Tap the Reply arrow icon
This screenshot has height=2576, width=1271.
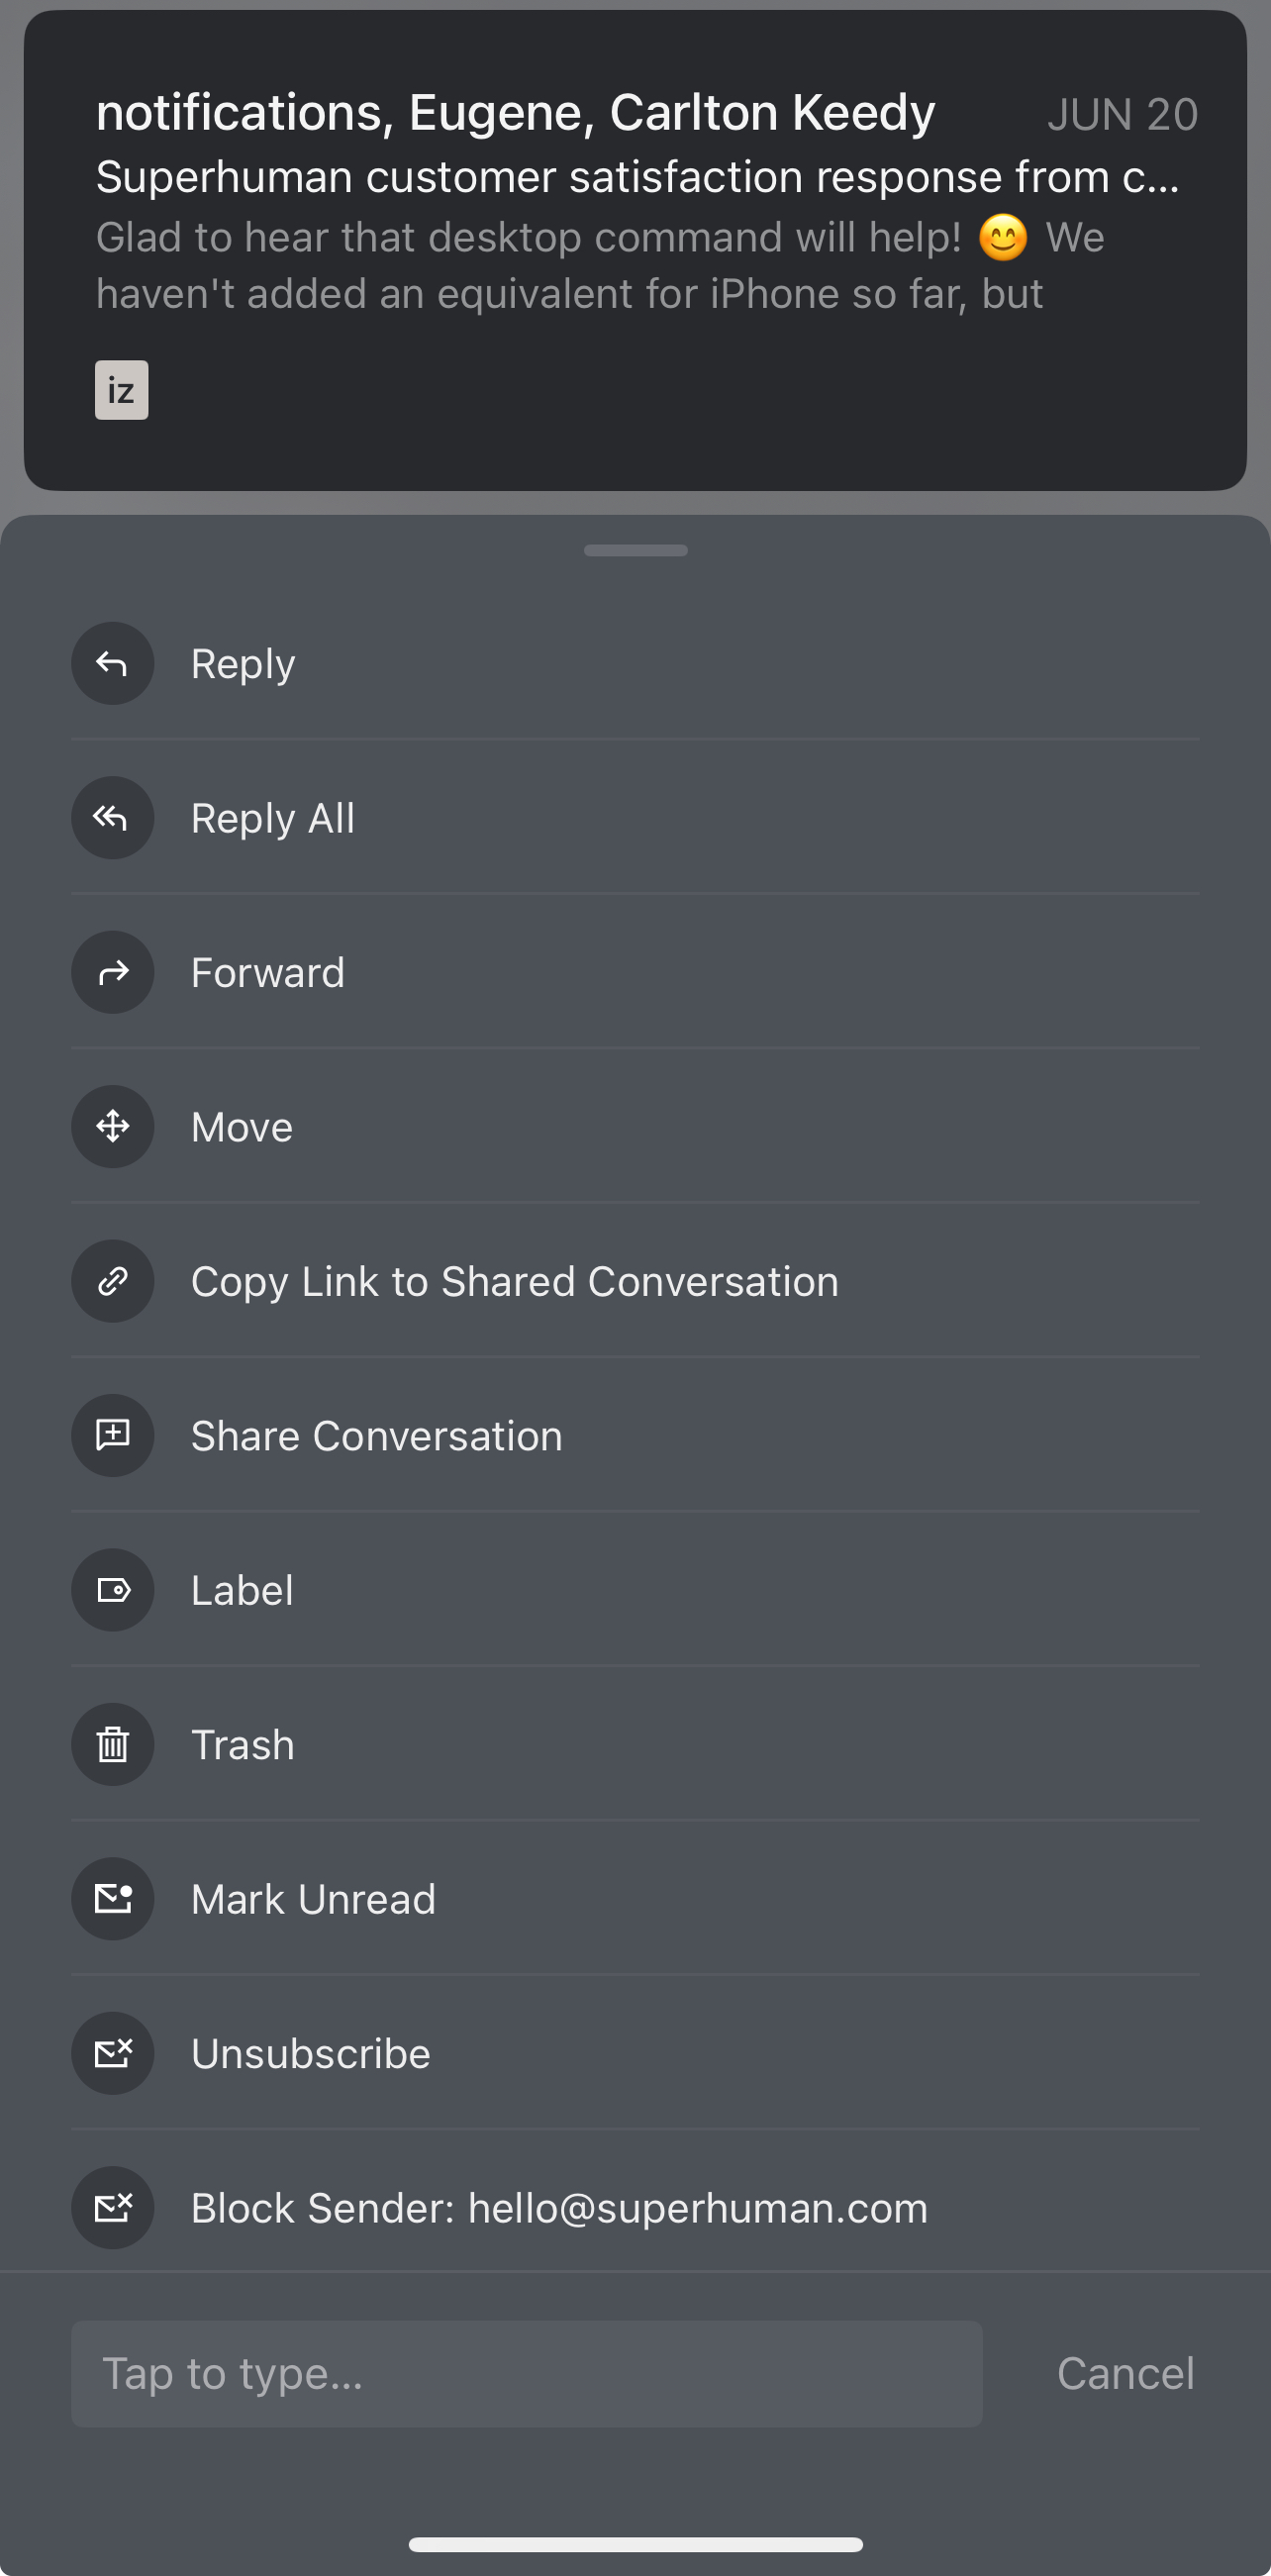tap(112, 664)
